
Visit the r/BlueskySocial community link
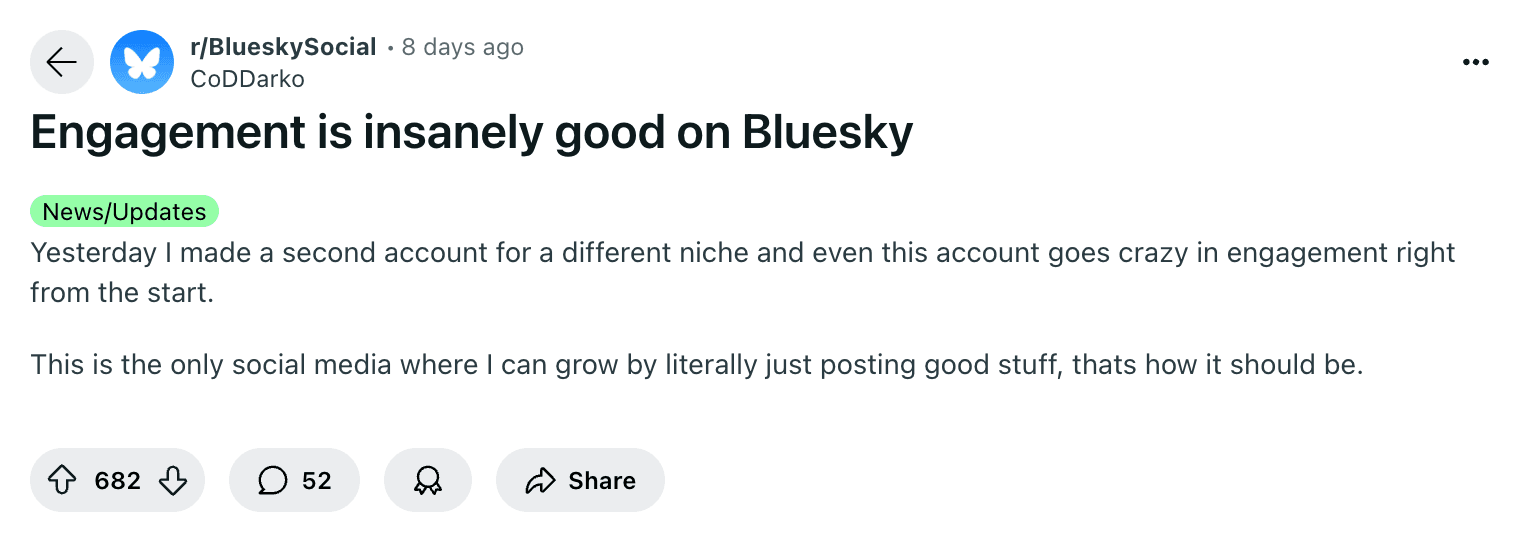point(283,47)
